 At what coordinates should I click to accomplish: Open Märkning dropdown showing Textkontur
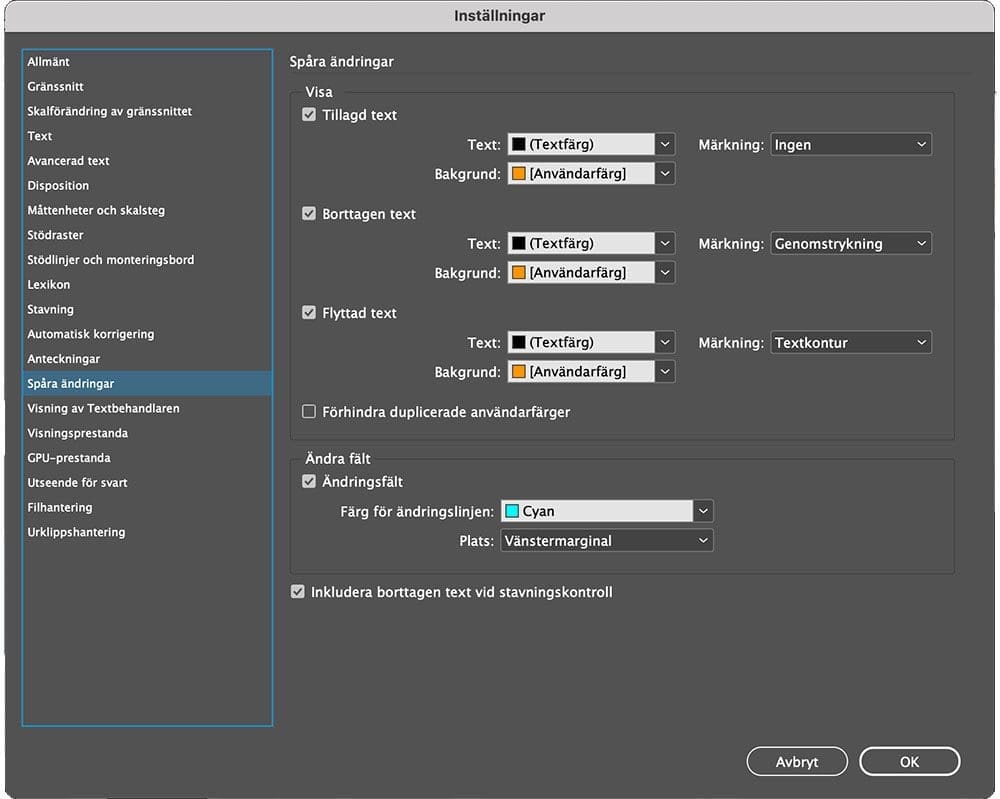[851, 342]
